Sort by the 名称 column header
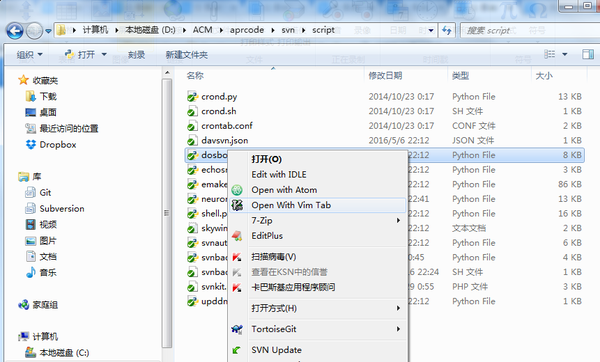600x362 pixels. click(x=195, y=76)
